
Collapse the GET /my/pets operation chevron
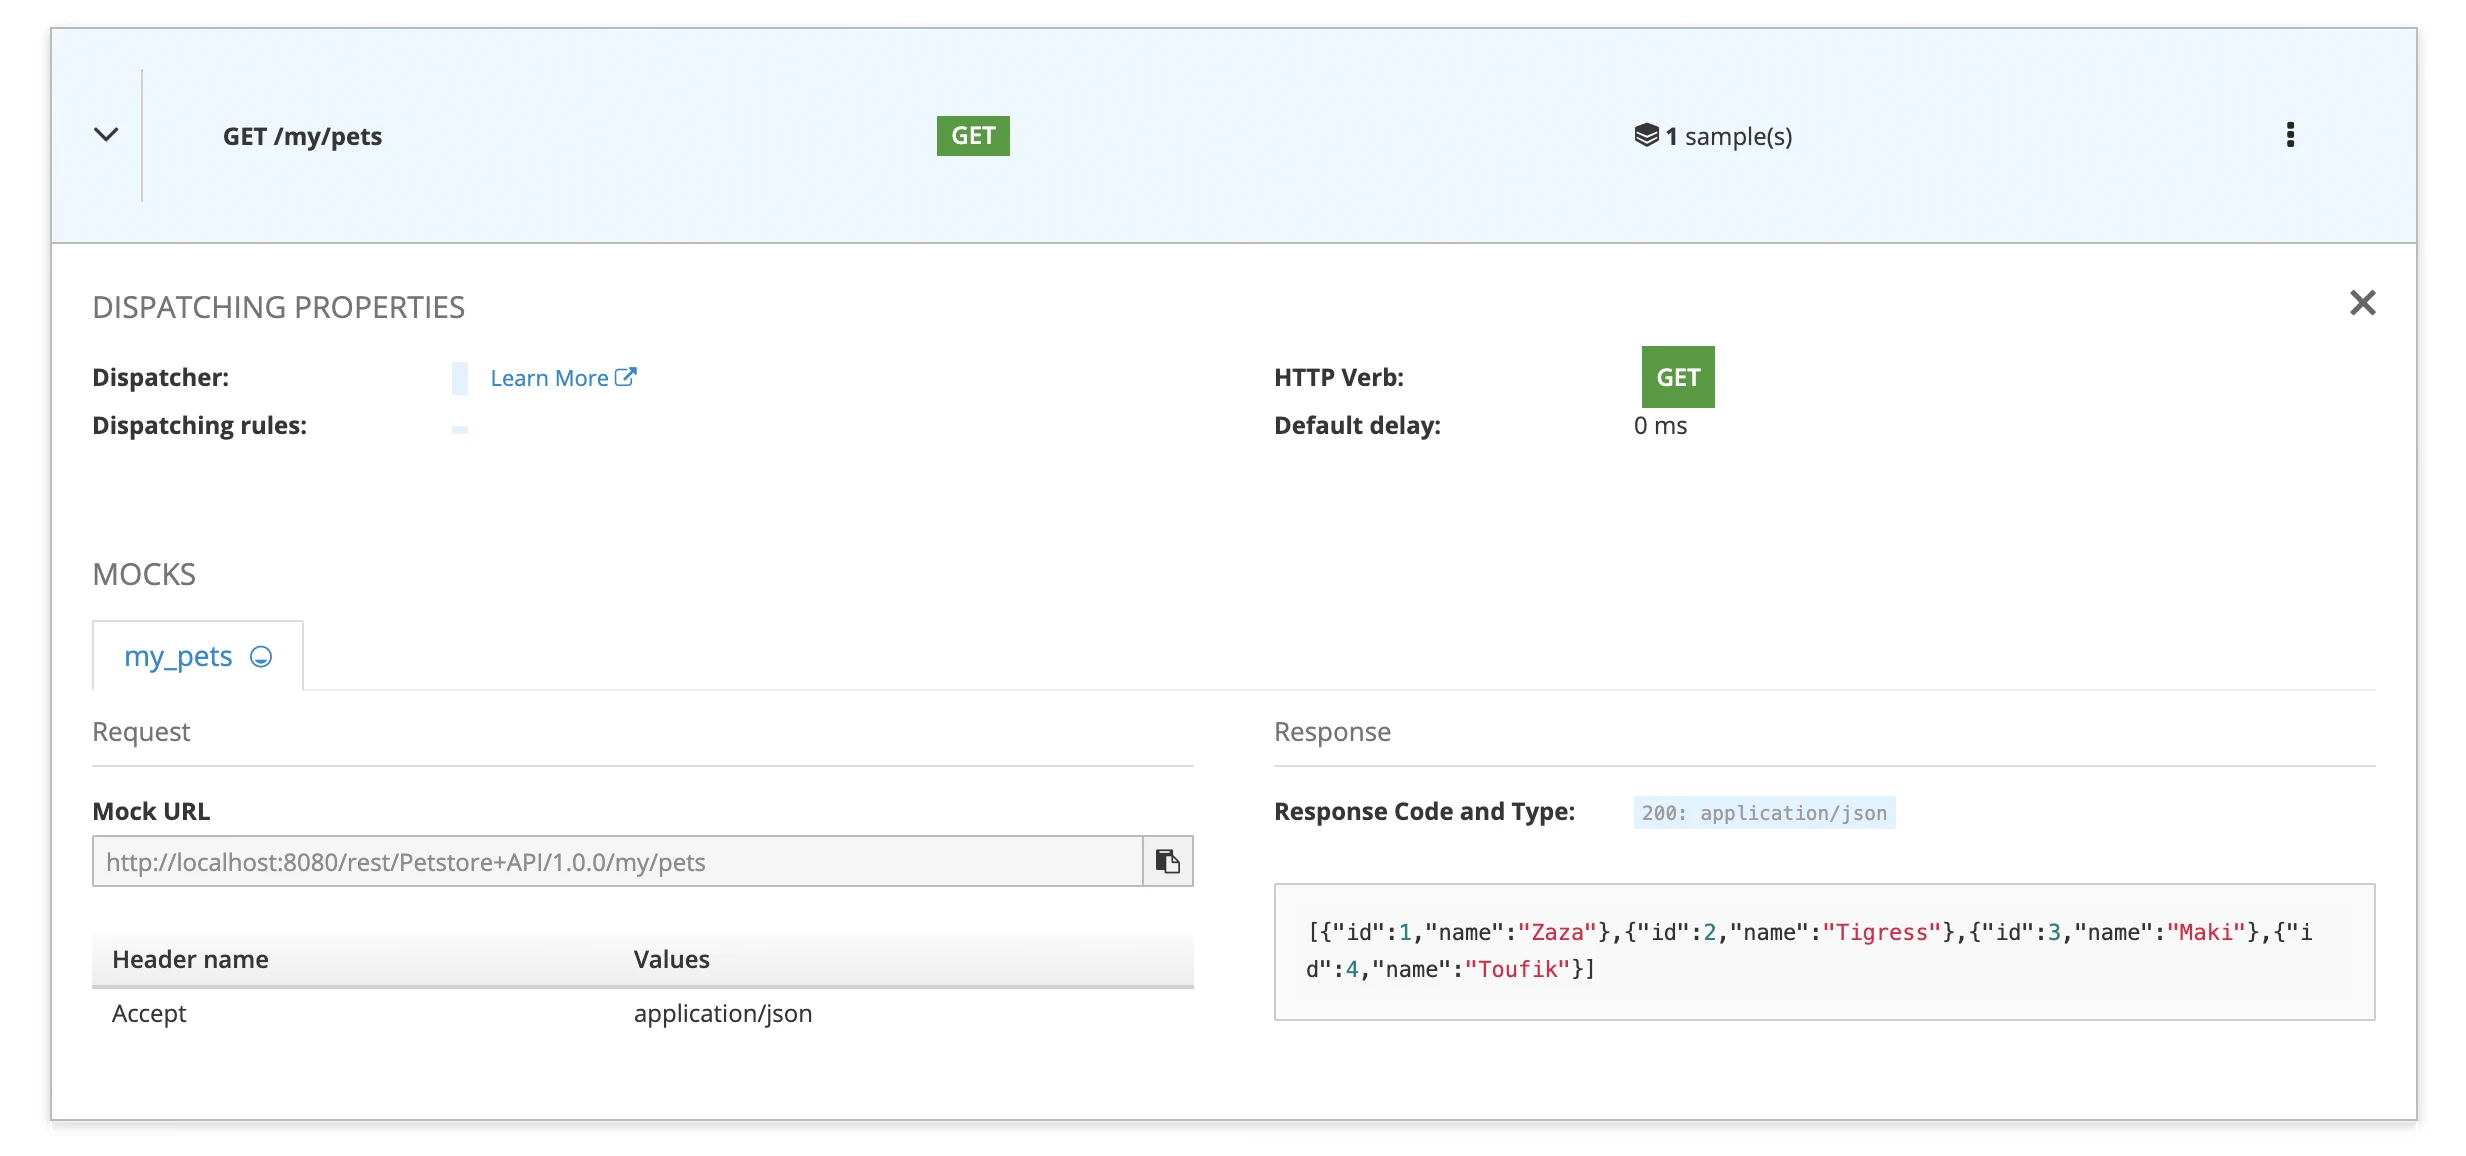106,135
